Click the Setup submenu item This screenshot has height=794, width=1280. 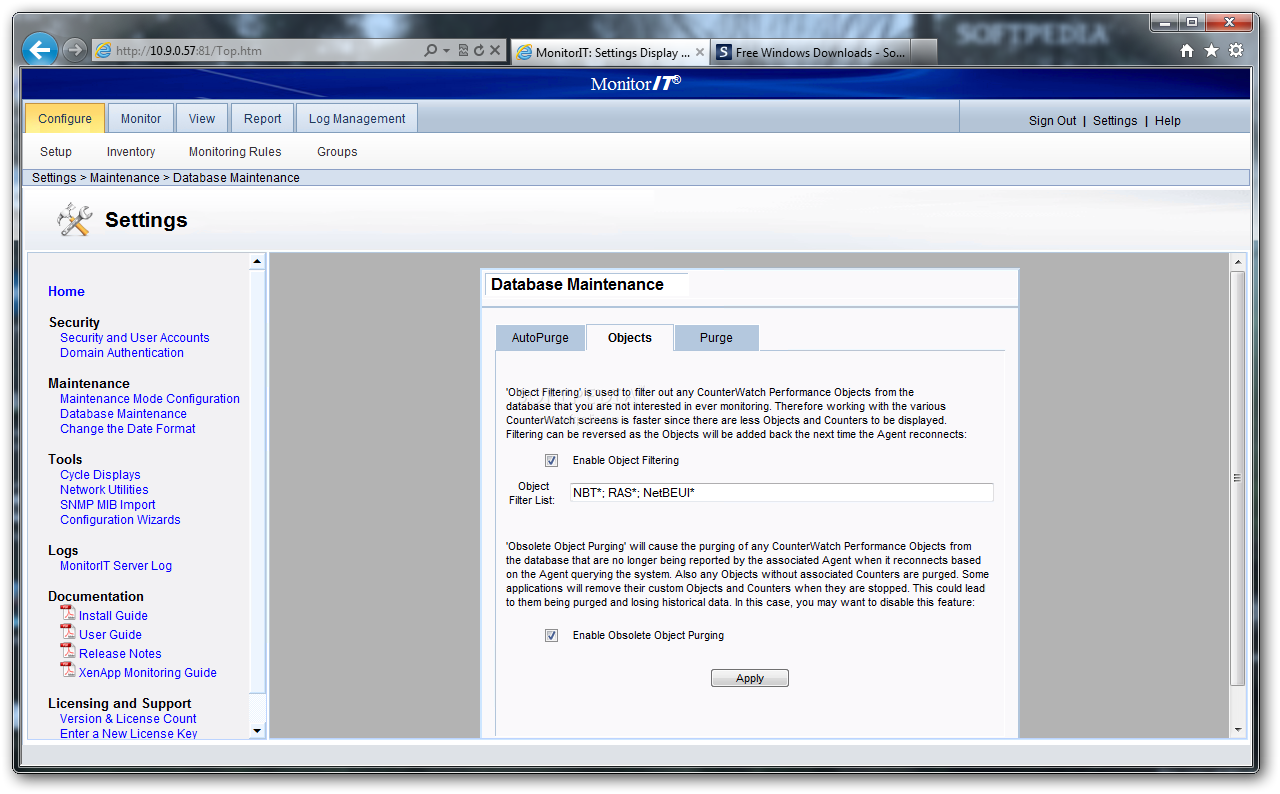(x=56, y=152)
